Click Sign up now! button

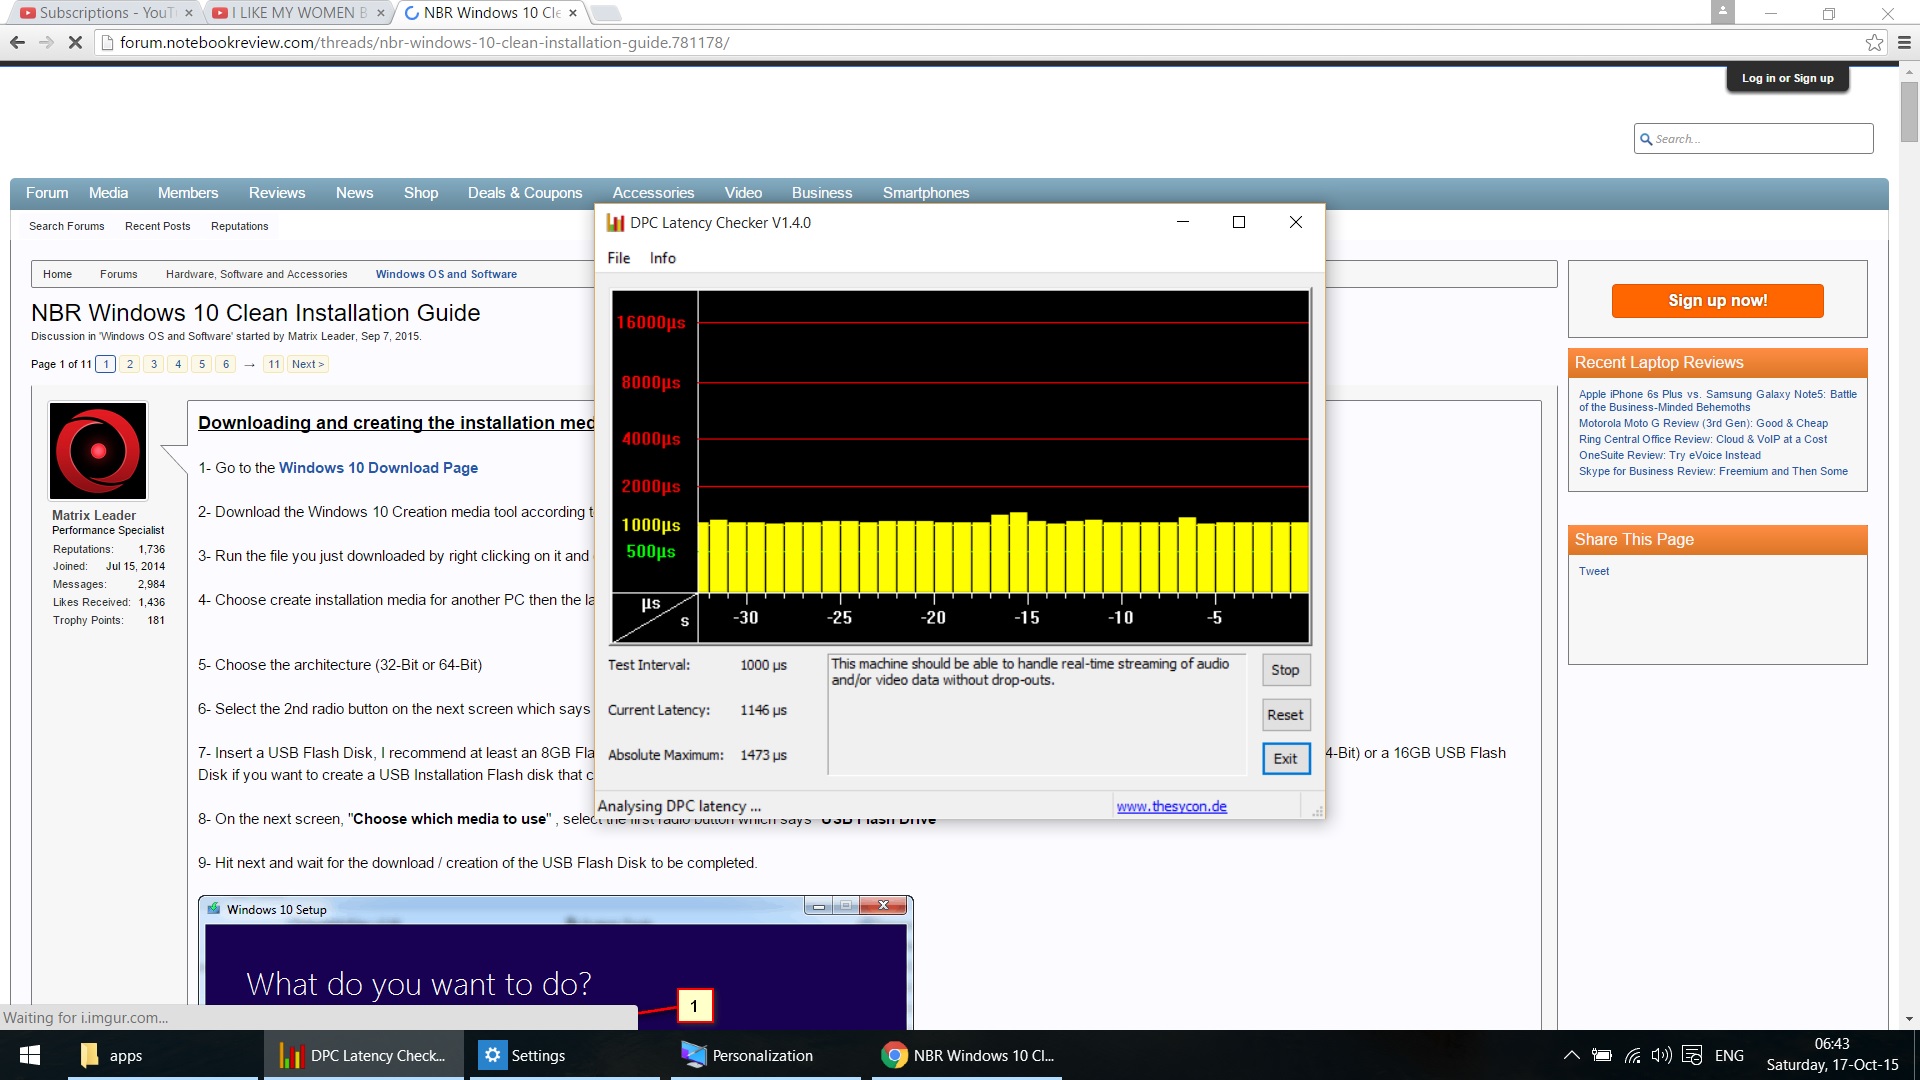(x=1717, y=301)
